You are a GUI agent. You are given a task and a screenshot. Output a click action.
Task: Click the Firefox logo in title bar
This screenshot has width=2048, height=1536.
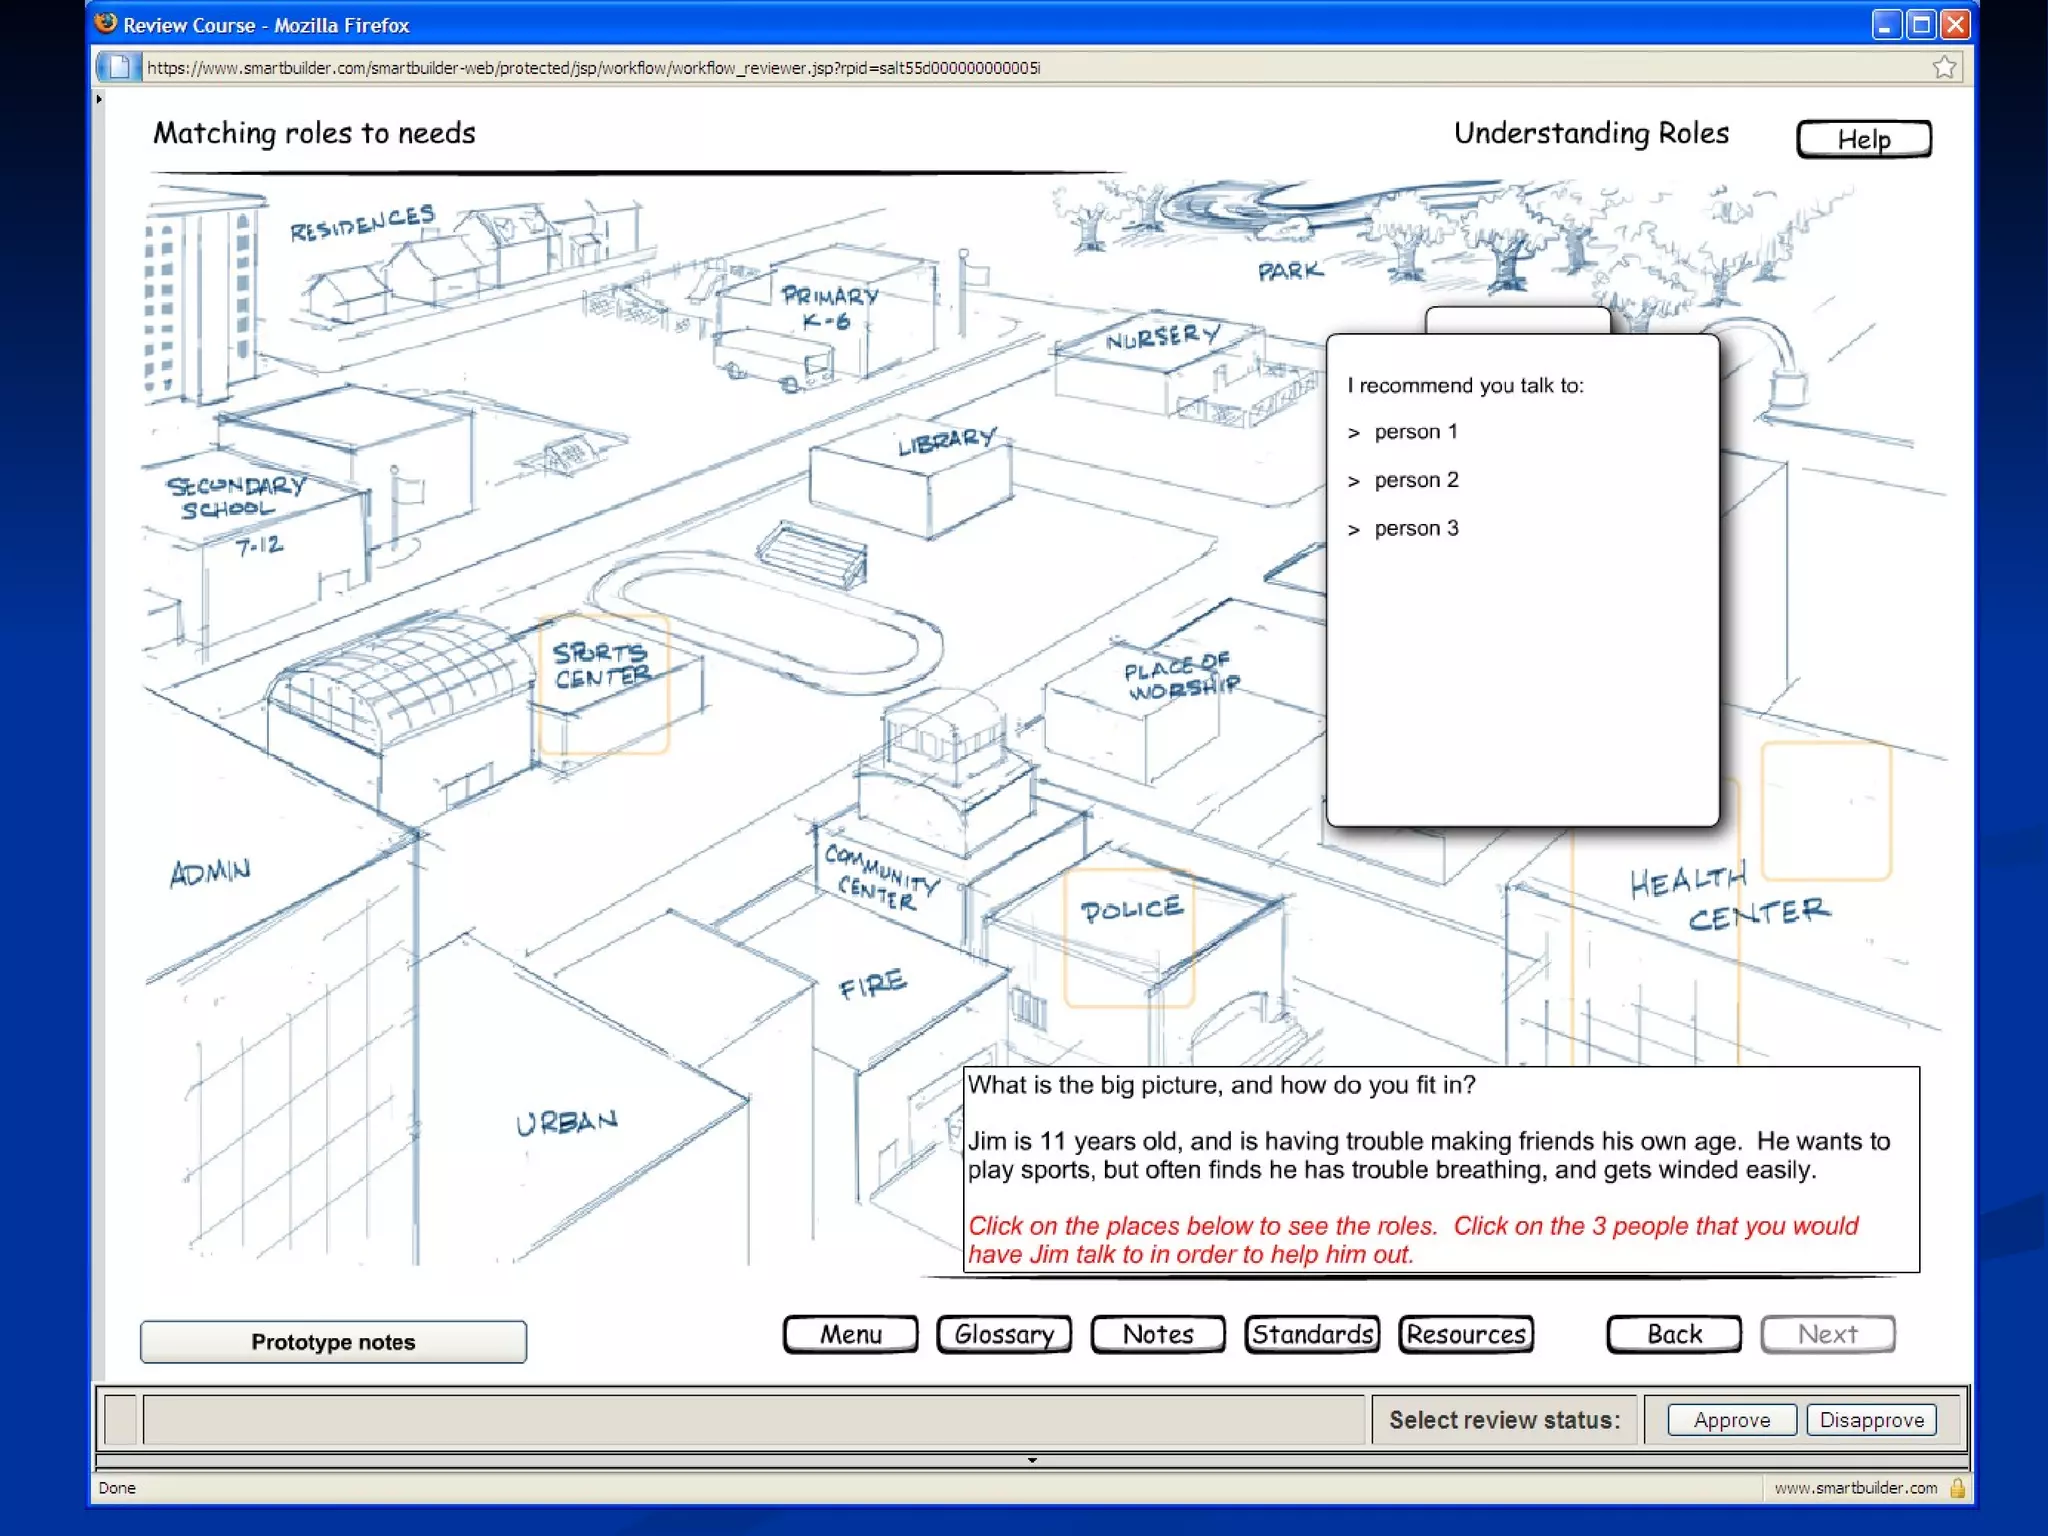(x=106, y=23)
